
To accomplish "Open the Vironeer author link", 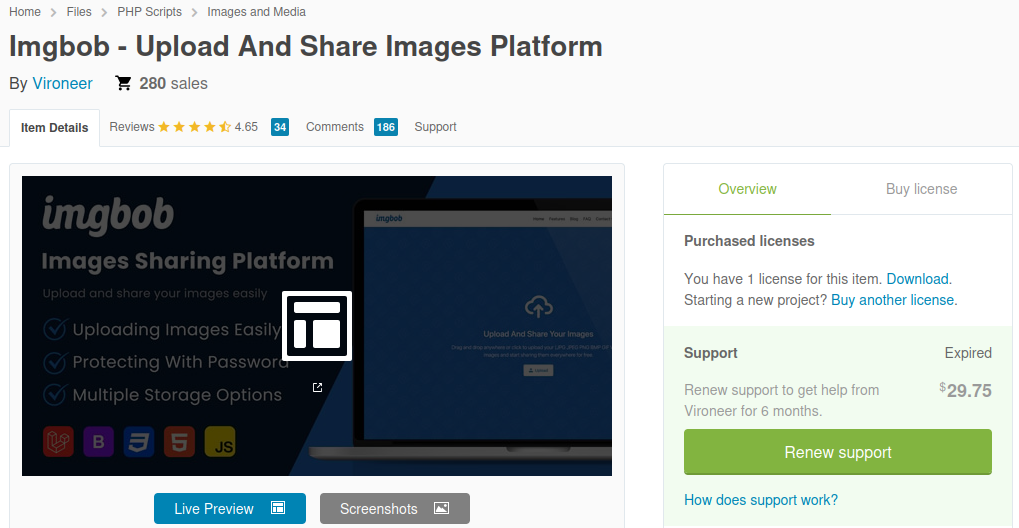I will tap(62, 83).
